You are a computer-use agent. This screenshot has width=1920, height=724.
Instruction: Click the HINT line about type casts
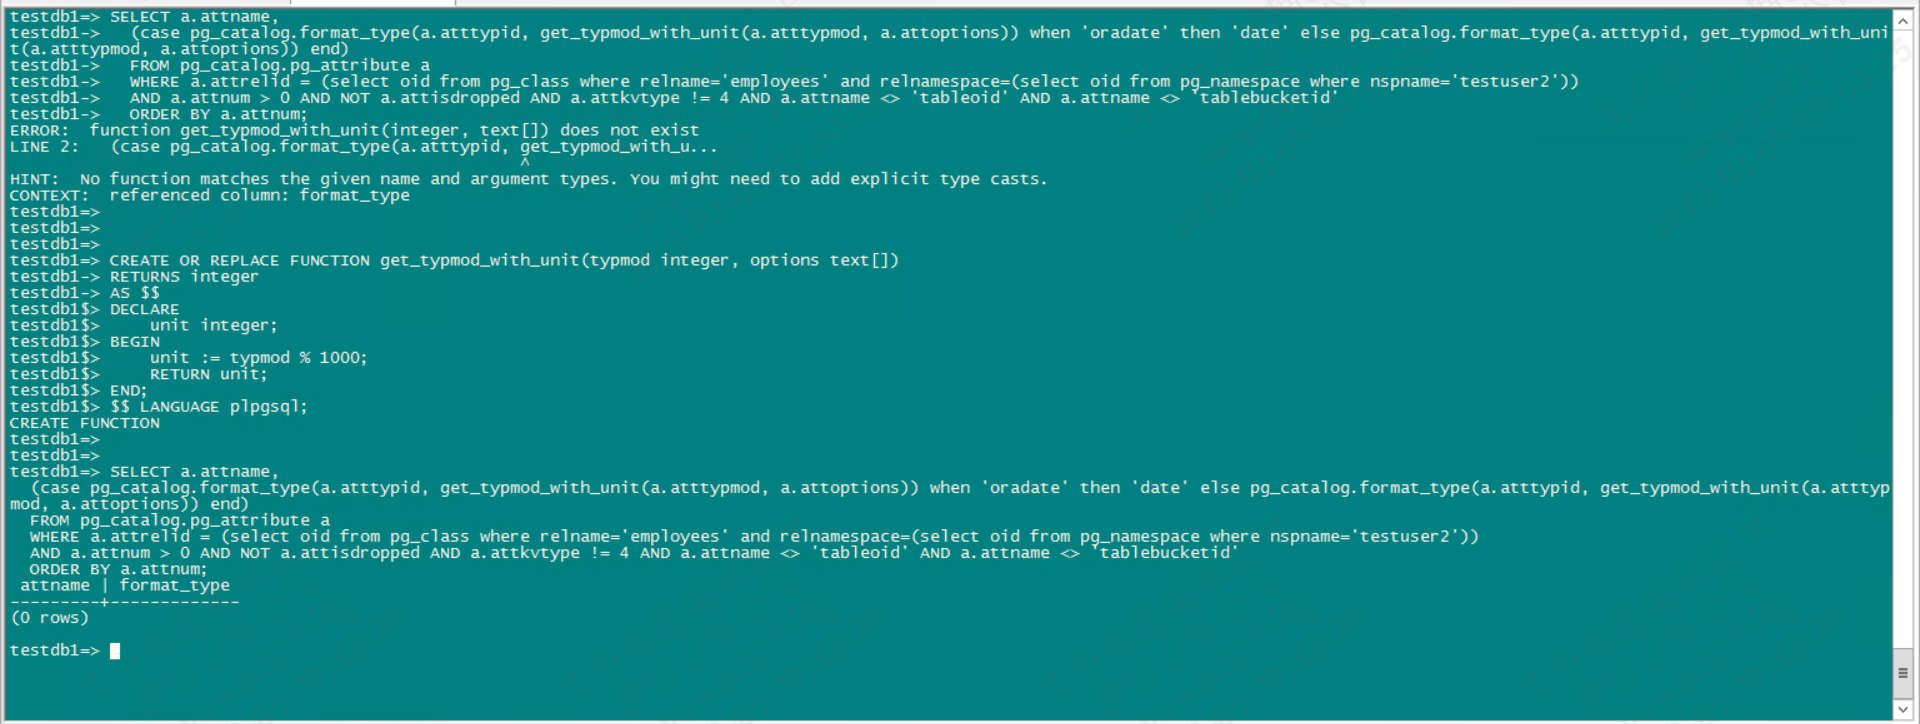528,180
